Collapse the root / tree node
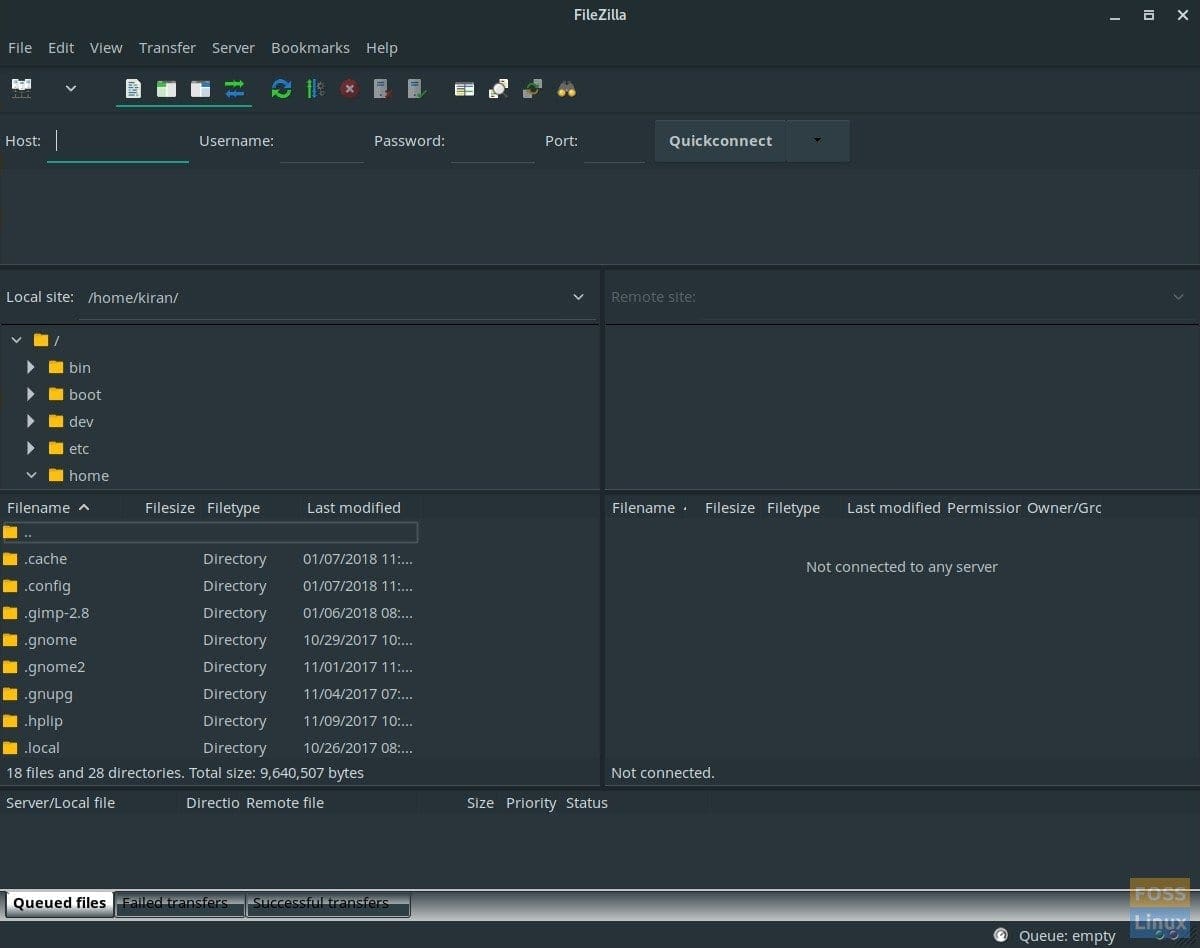 [x=16, y=340]
